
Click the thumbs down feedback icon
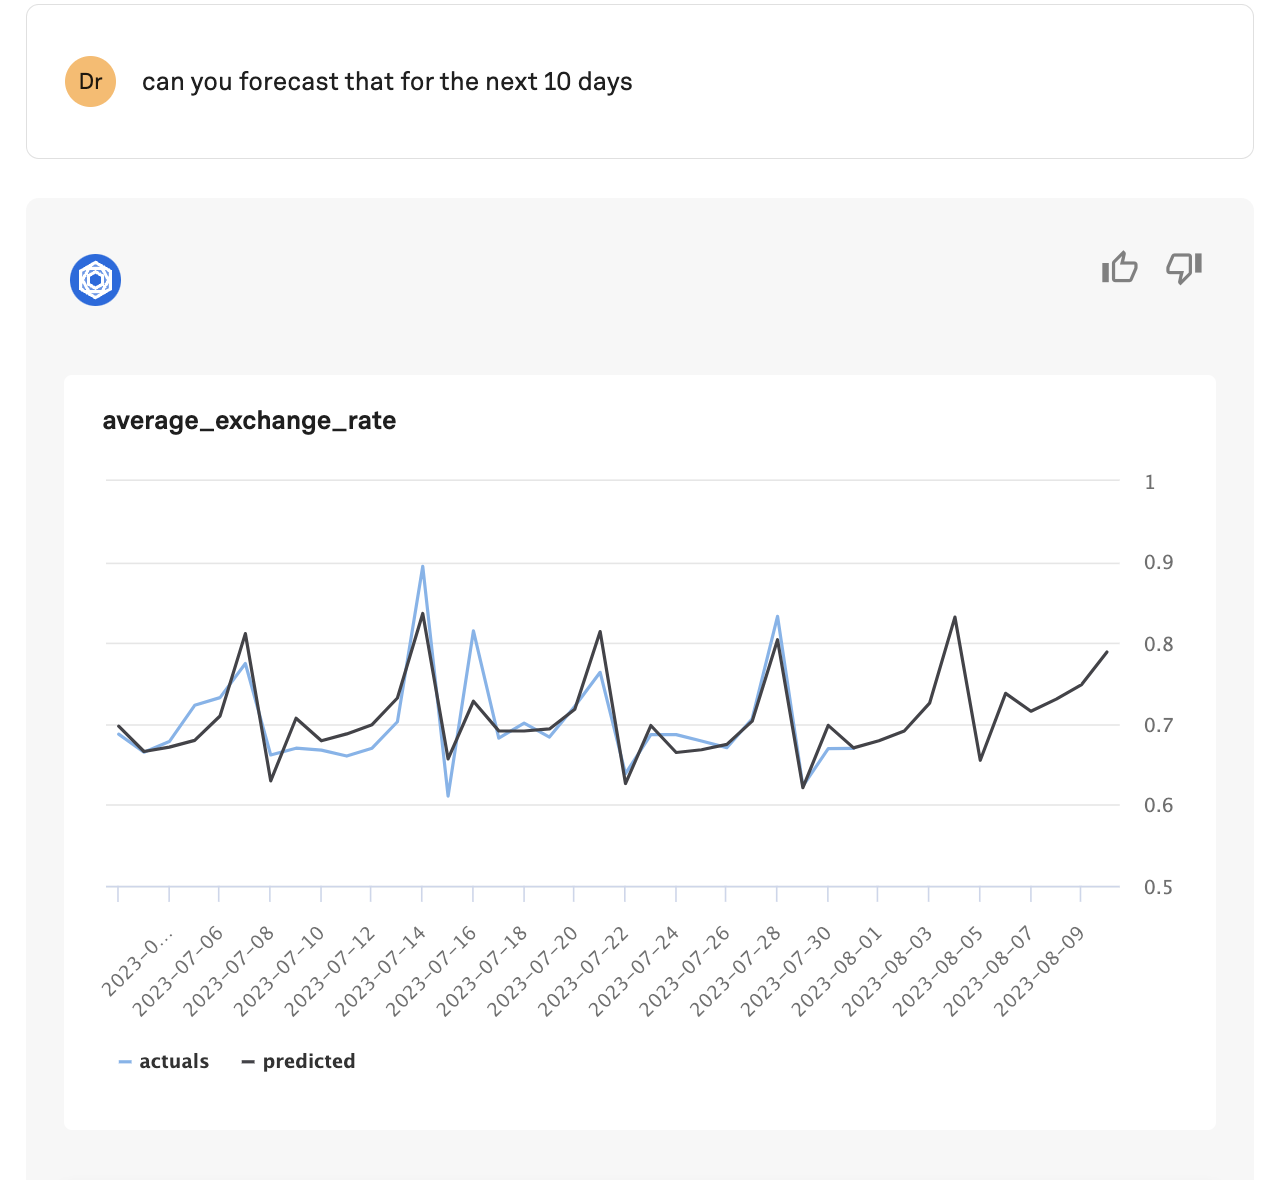point(1184,268)
